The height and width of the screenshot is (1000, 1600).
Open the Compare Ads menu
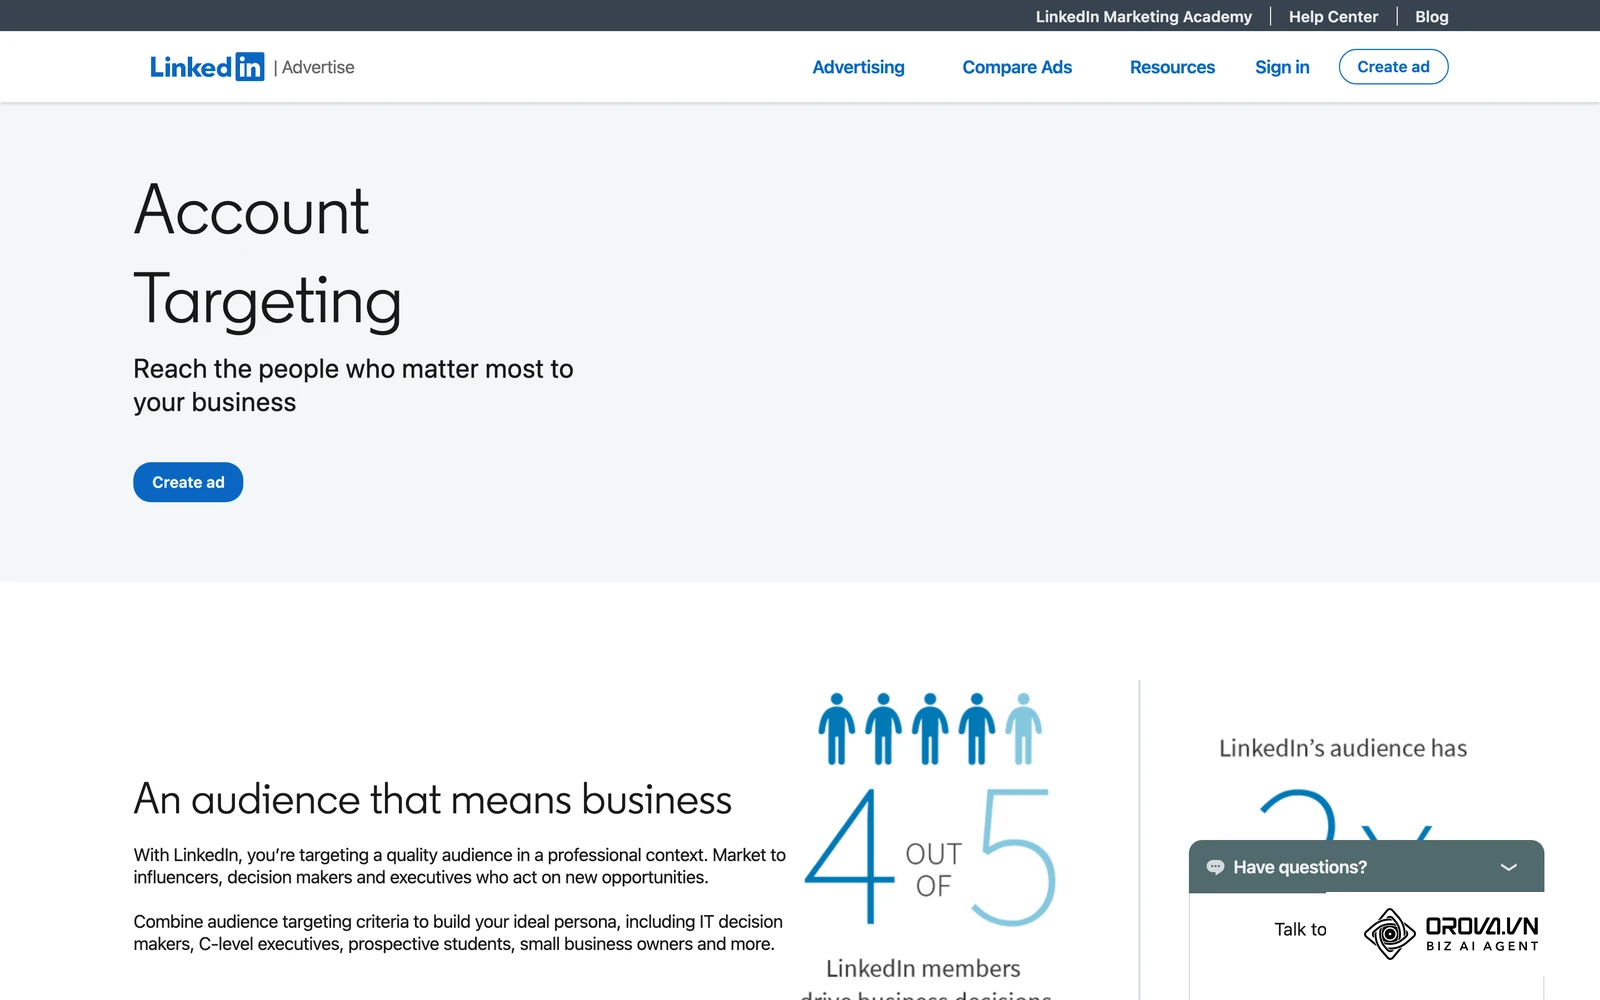click(x=1017, y=67)
